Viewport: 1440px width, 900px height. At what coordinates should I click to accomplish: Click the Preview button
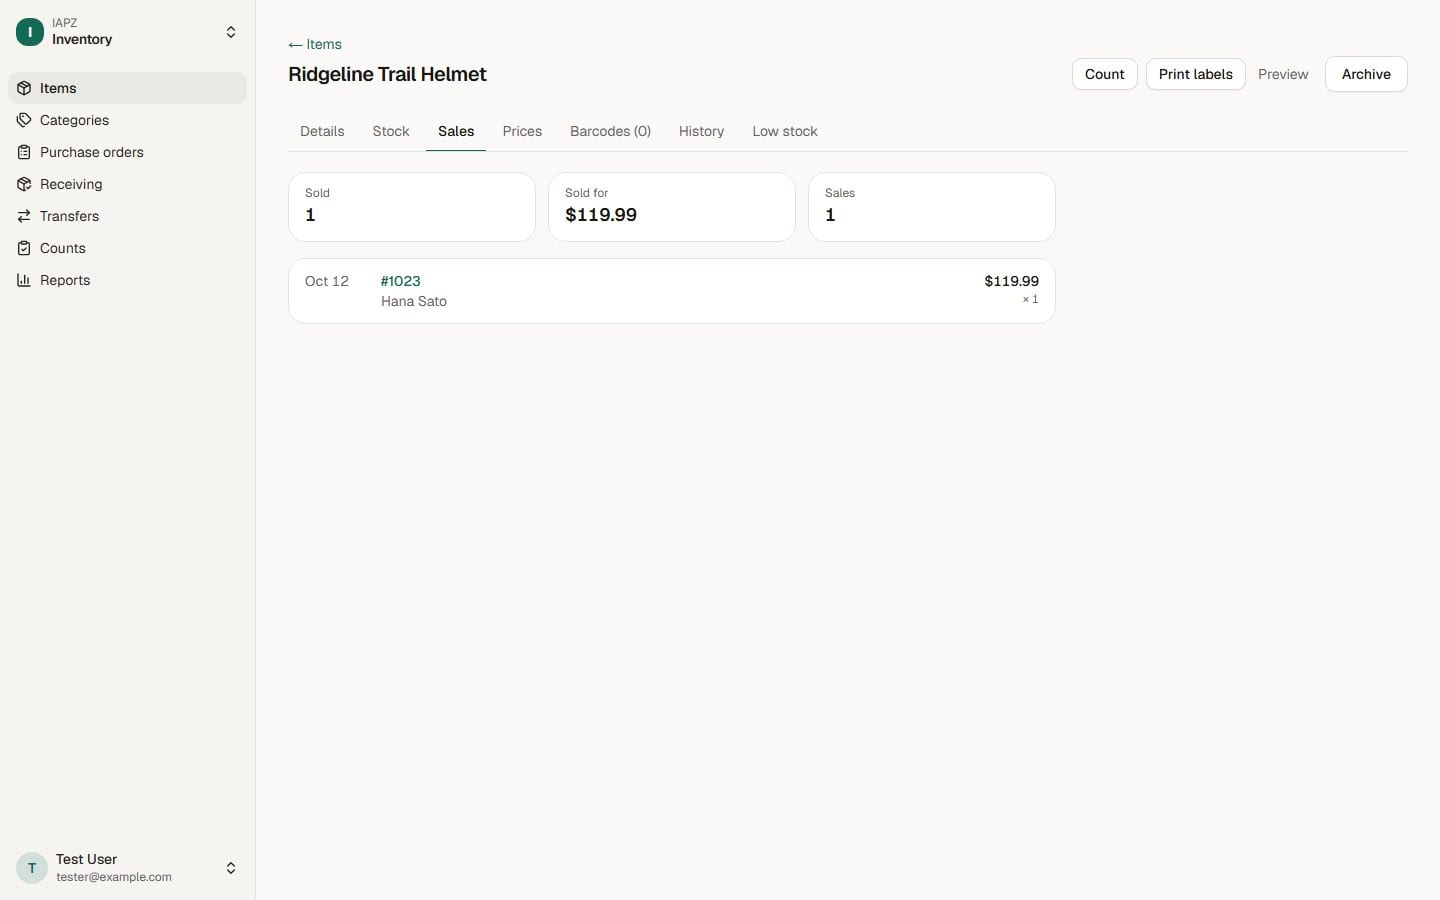(1283, 74)
